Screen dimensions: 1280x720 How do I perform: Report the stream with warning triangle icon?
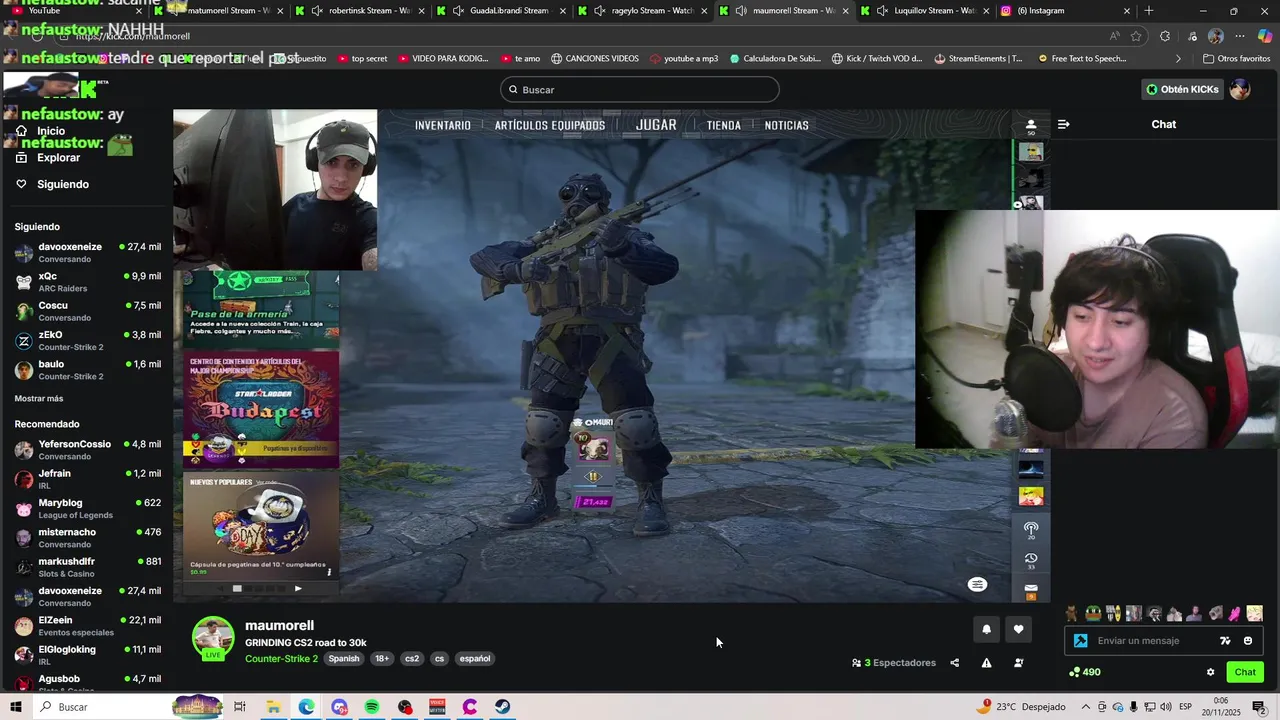point(986,663)
